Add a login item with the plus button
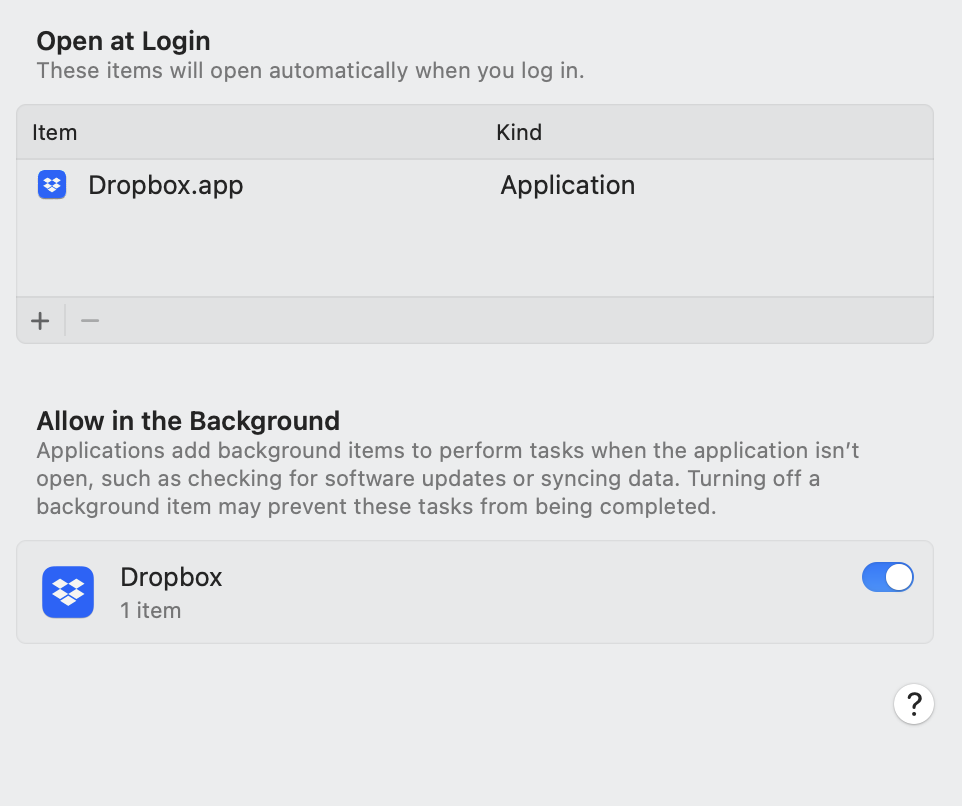Screen dimensions: 962x806 [40, 321]
